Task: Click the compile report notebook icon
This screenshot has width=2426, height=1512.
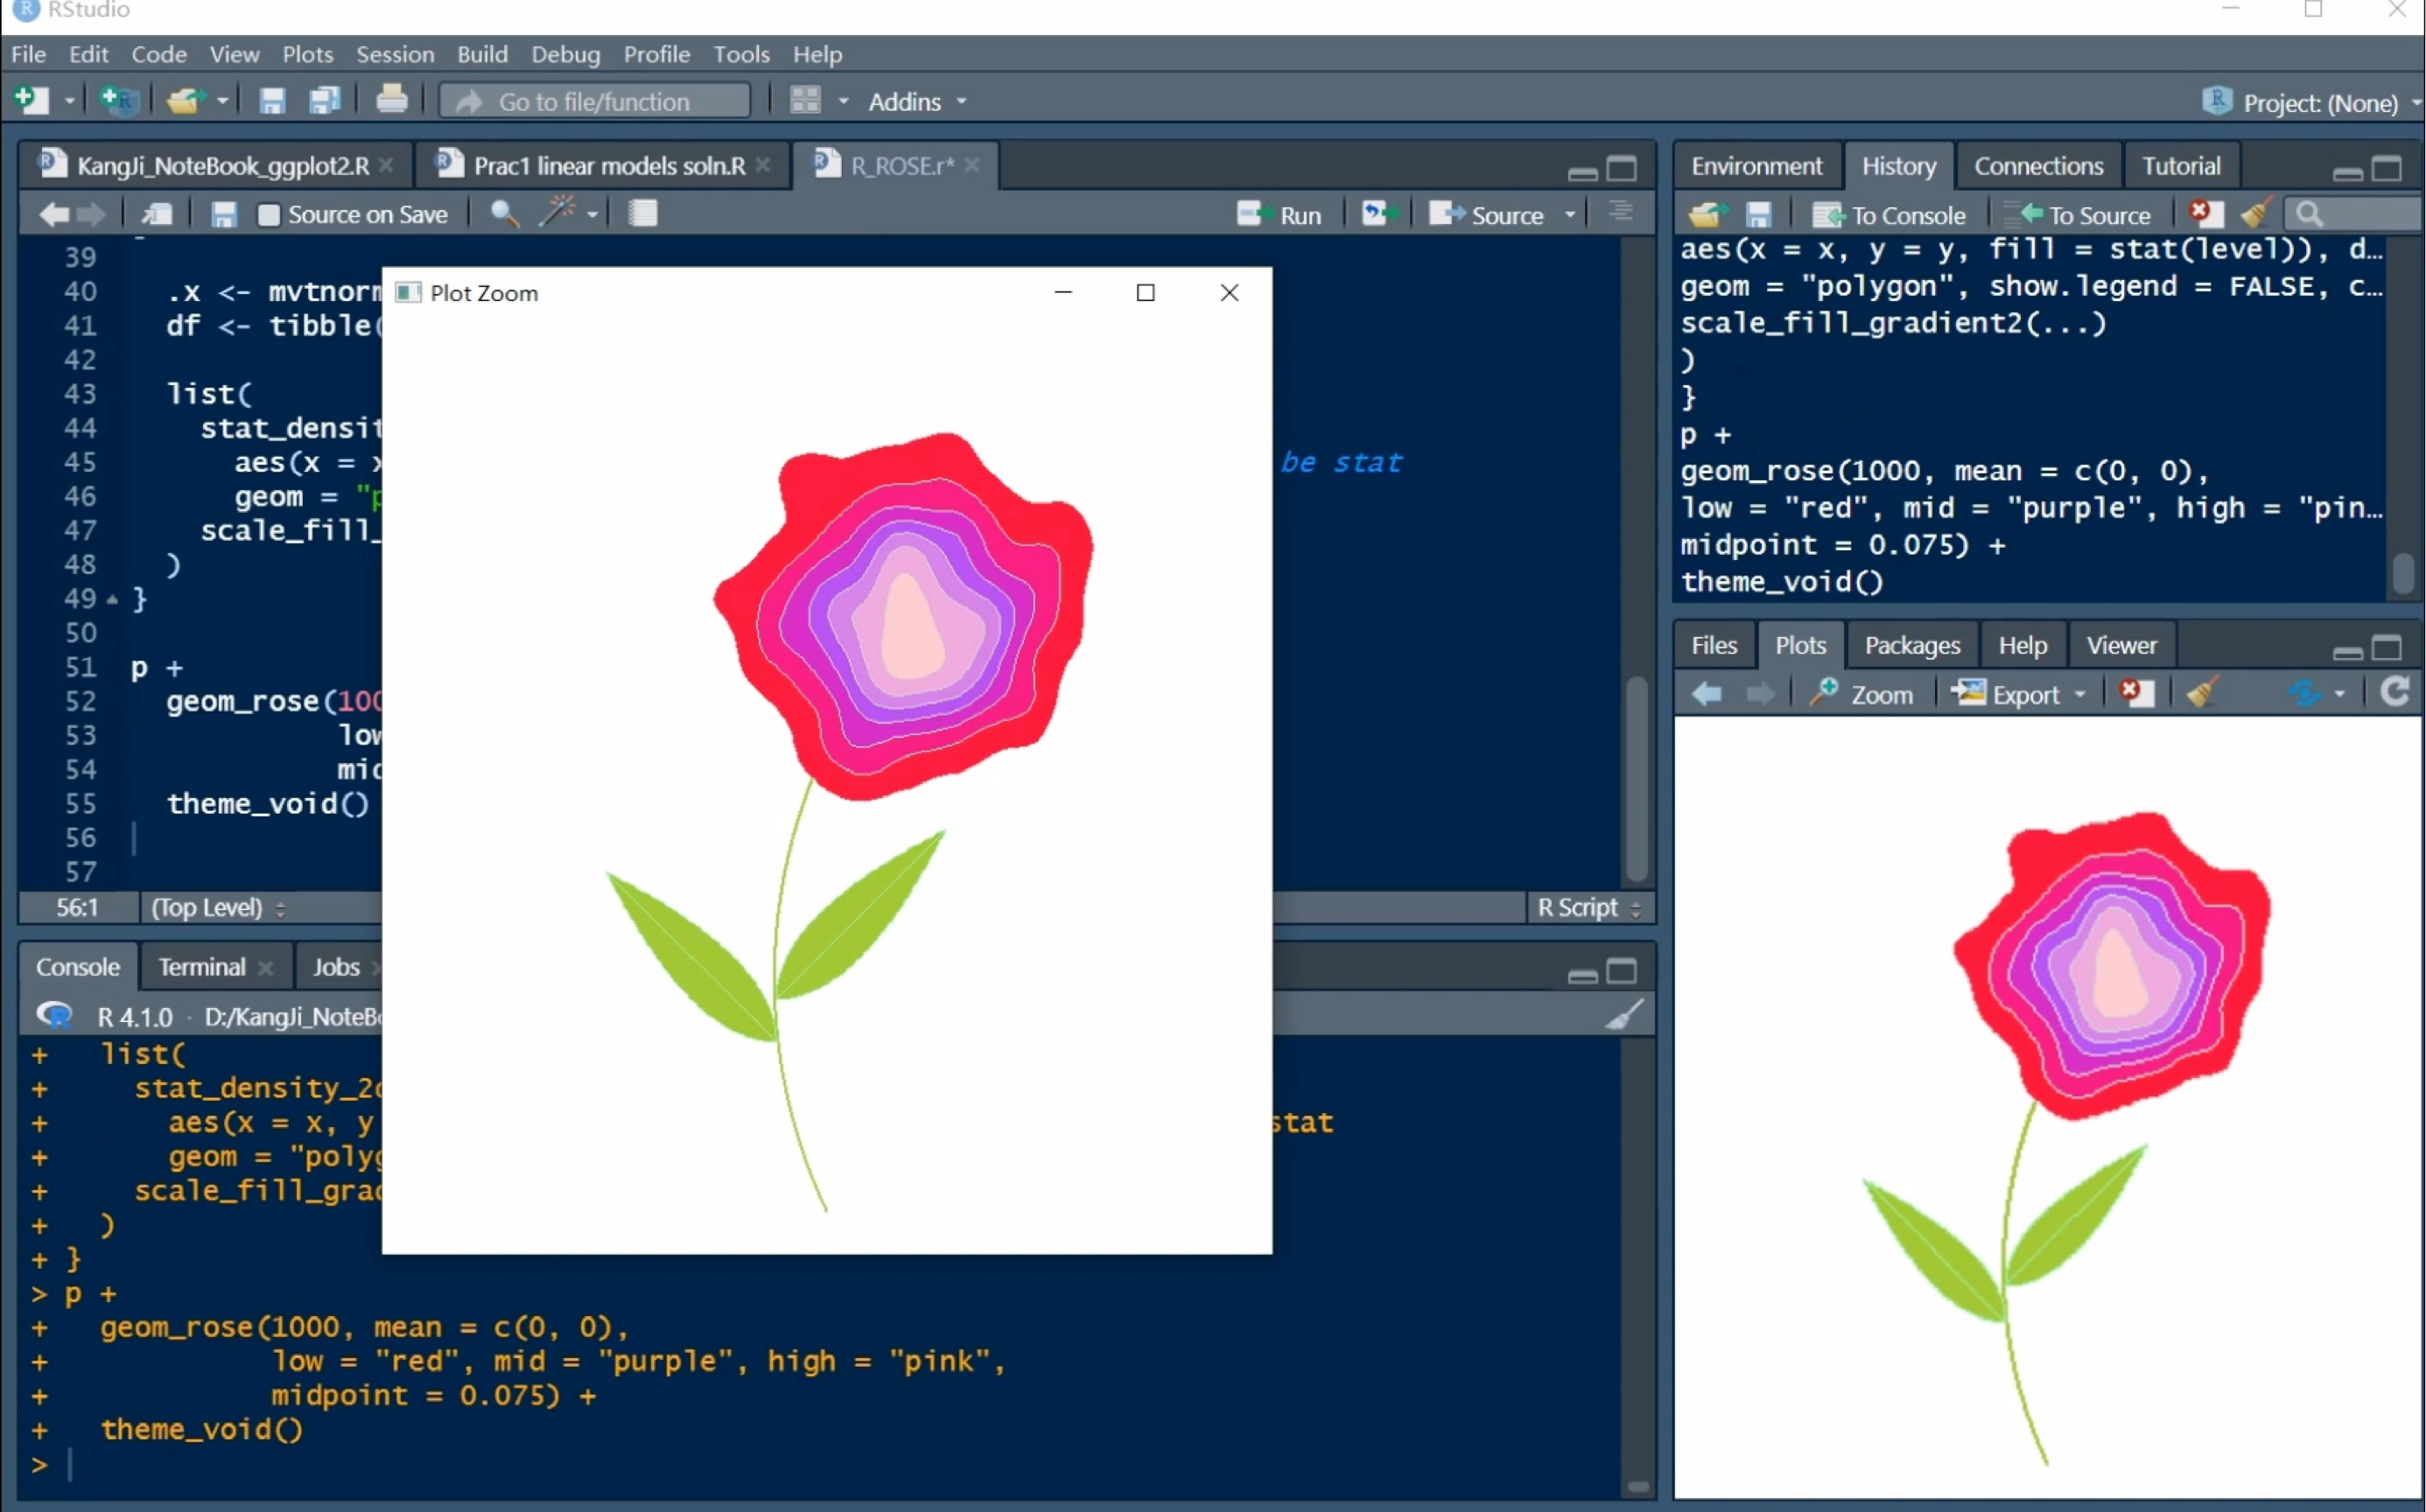Action: coord(642,213)
